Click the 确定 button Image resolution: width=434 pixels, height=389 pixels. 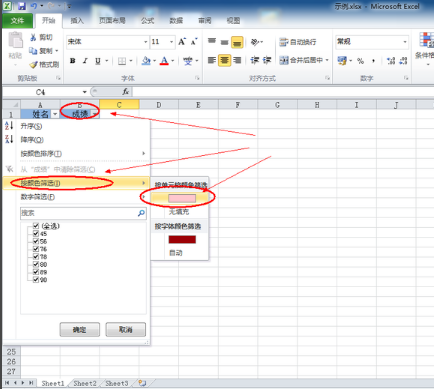pos(80,330)
